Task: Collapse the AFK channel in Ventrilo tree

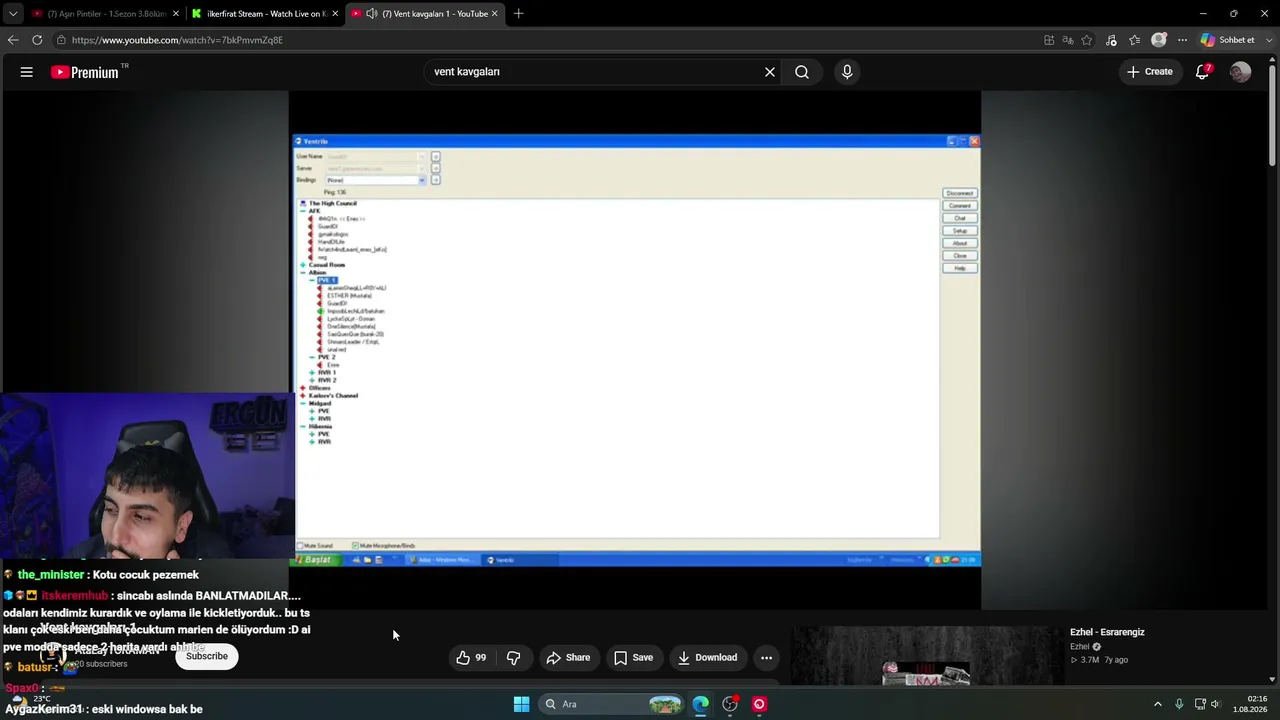Action: (x=304, y=211)
